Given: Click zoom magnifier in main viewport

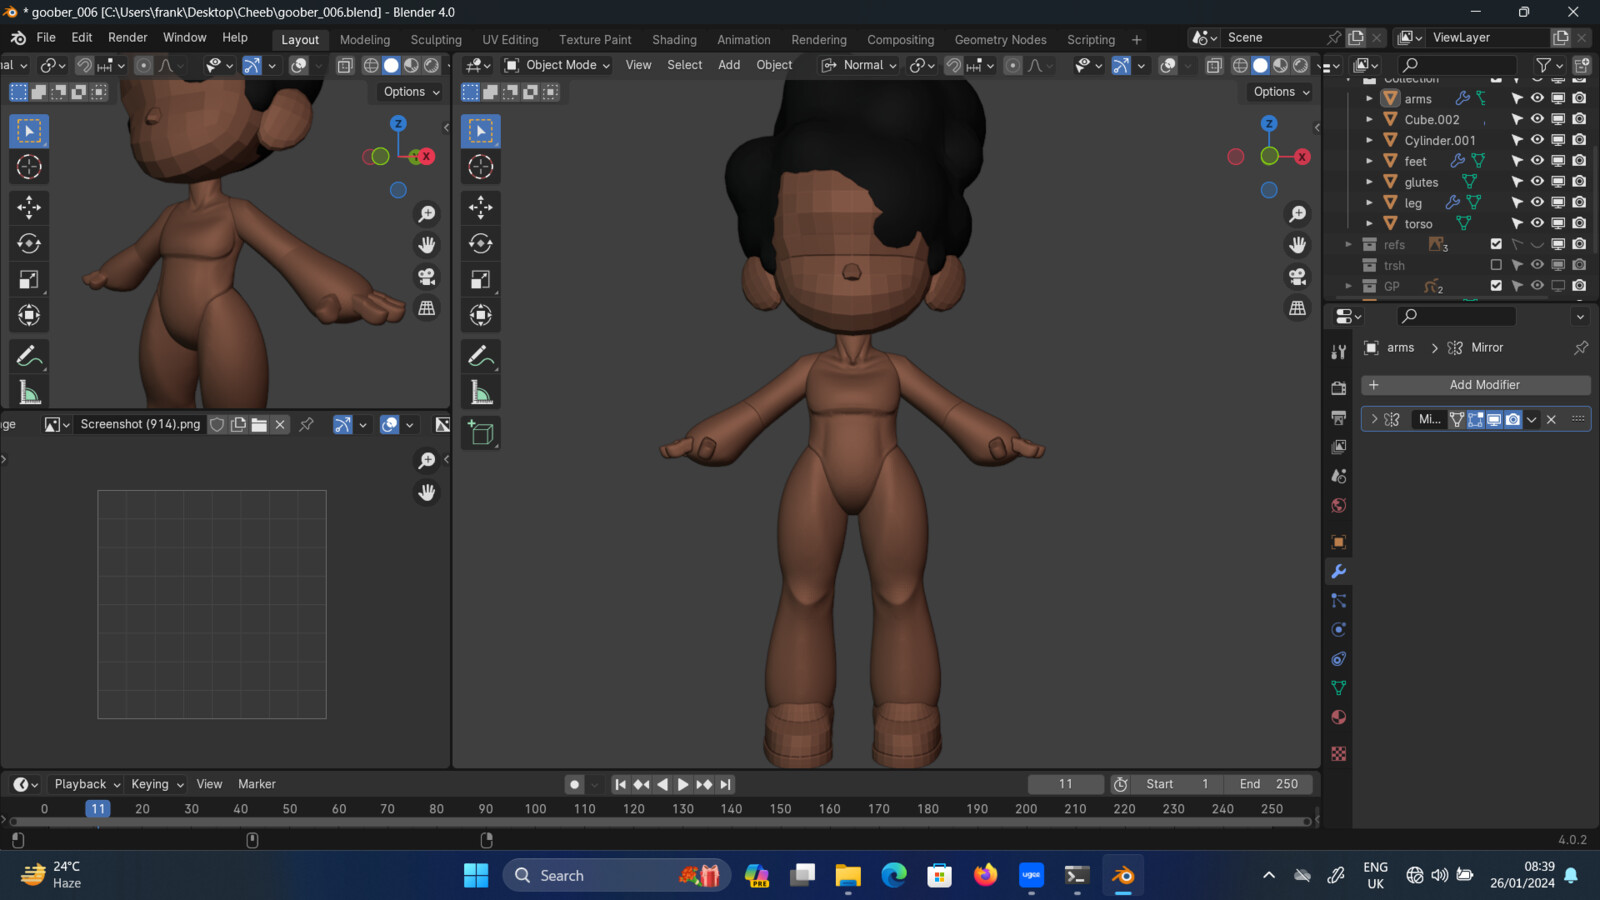Looking at the screenshot, I should (1298, 214).
